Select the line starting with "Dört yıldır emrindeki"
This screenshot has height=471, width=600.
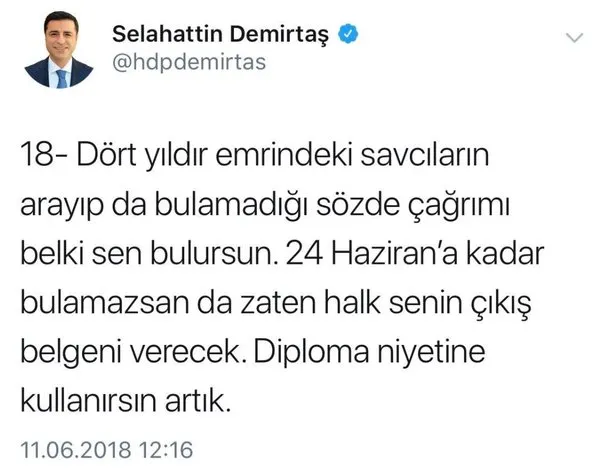click(x=283, y=156)
